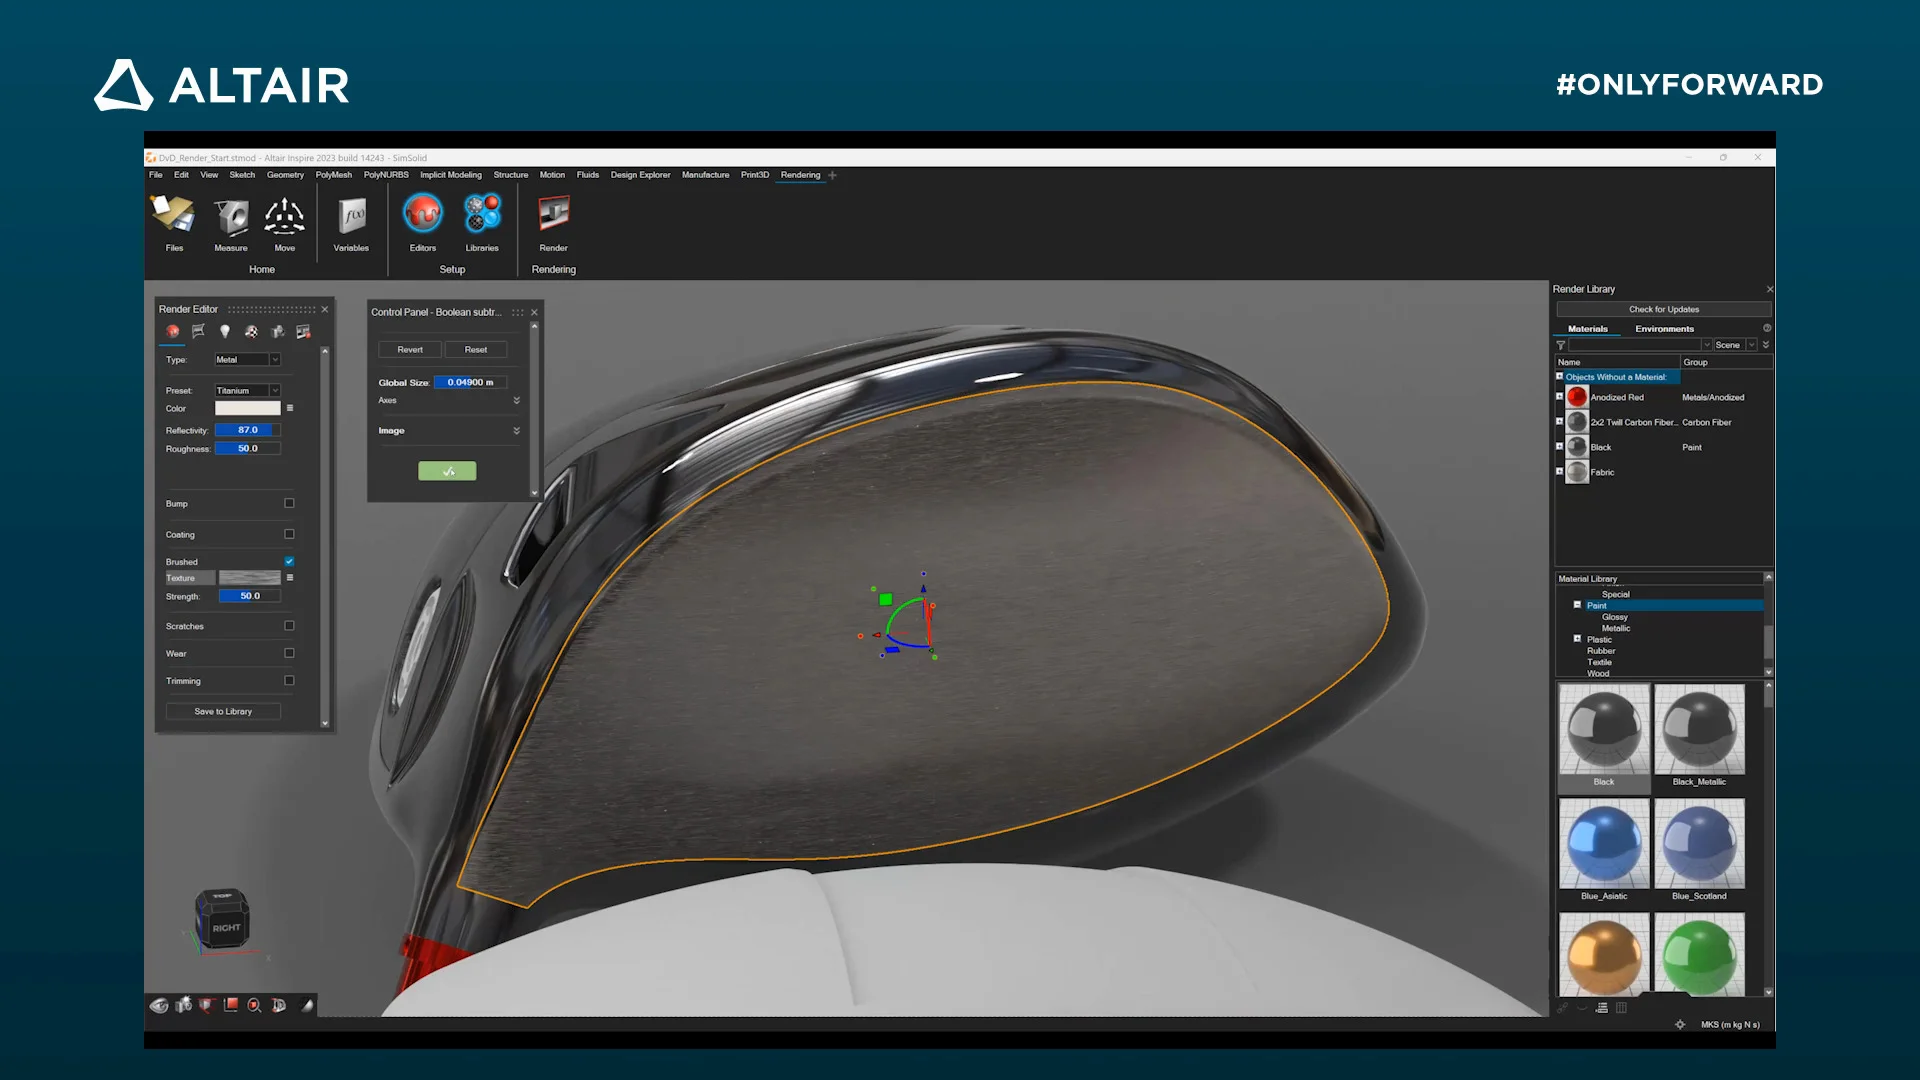The width and height of the screenshot is (1920, 1080).
Task: Select the Blue_Asiatic material thumbnail
Action: point(1604,845)
